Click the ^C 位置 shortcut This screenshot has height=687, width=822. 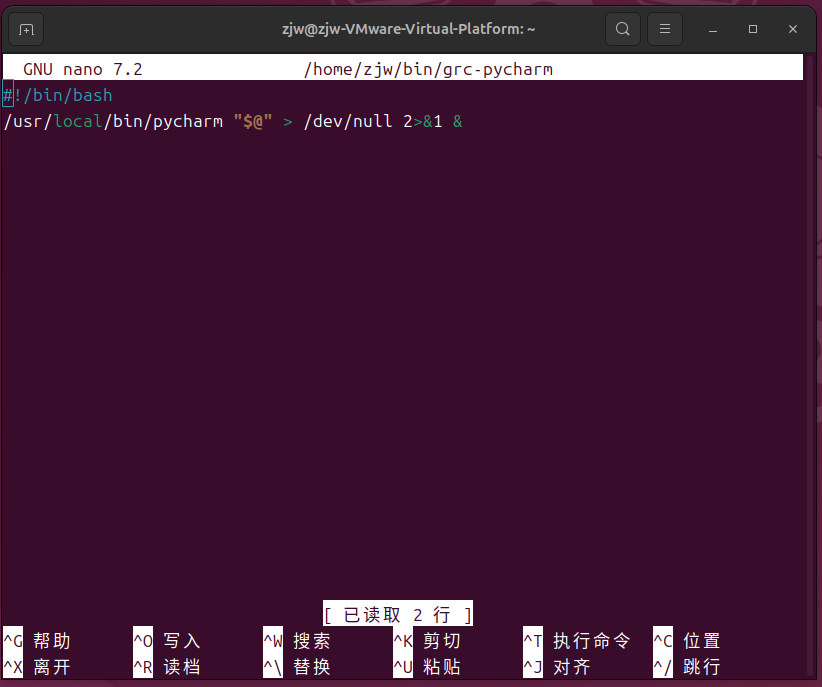687,641
